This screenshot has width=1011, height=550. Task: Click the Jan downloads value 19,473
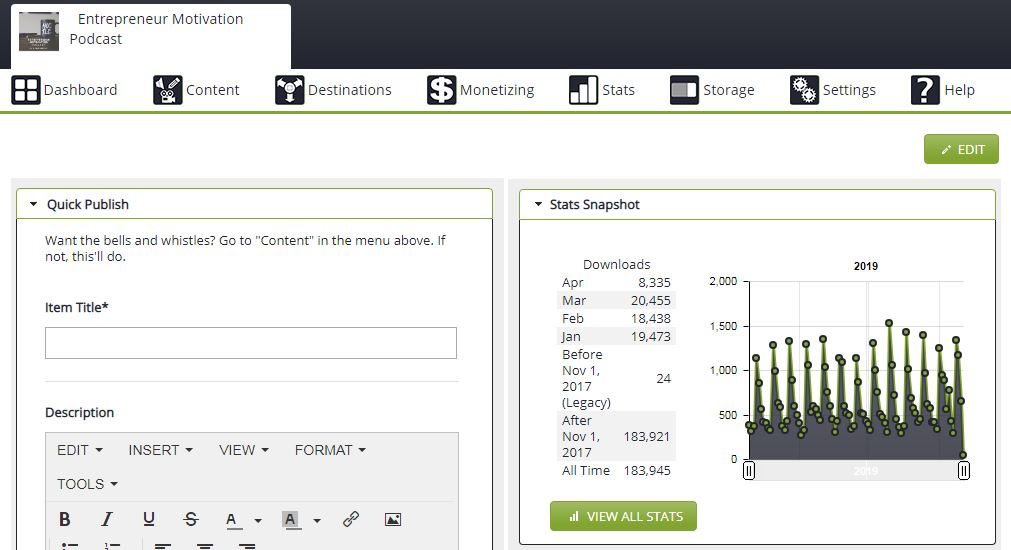point(651,337)
